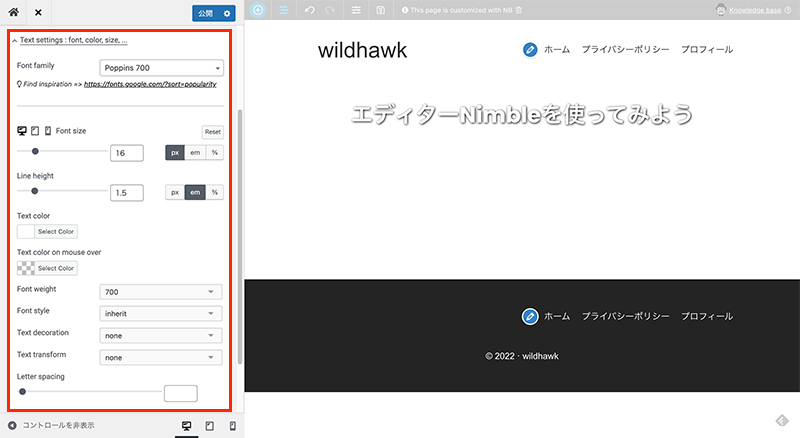
Task: Click the blue plus add-module icon
Action: 259,10
